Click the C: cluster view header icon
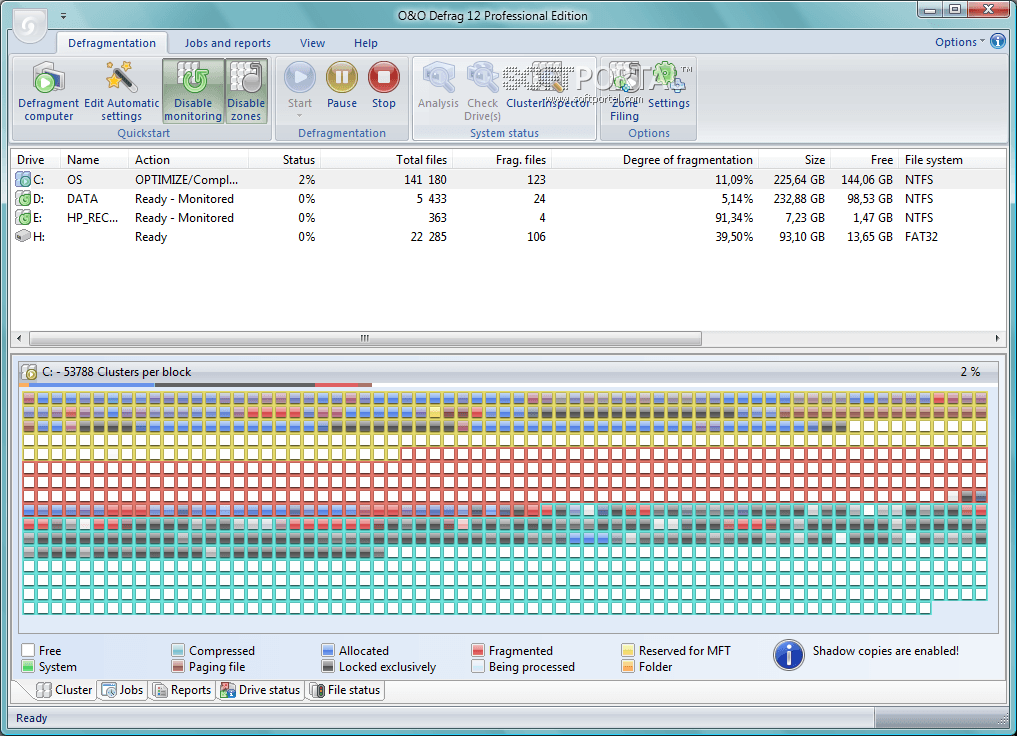The width and height of the screenshot is (1017, 736). pos(29,372)
